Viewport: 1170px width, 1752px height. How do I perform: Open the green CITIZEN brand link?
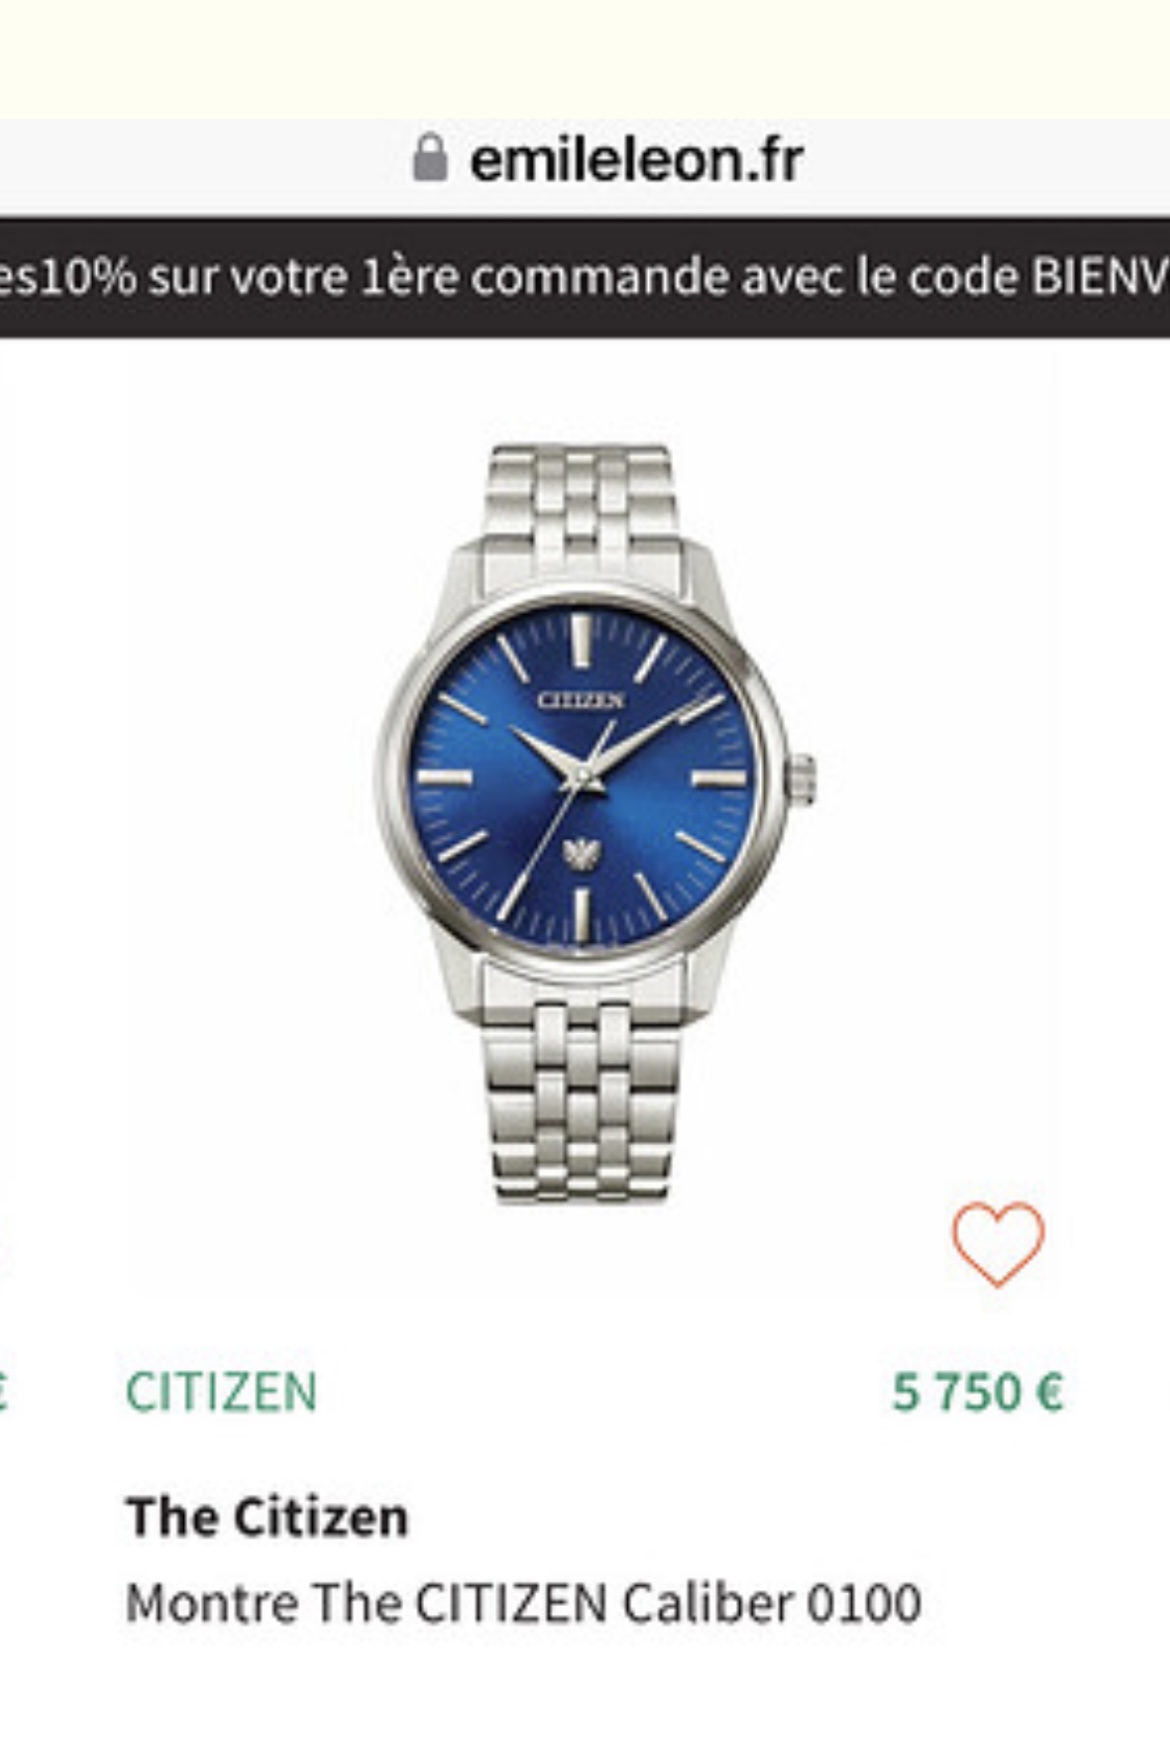point(221,1392)
